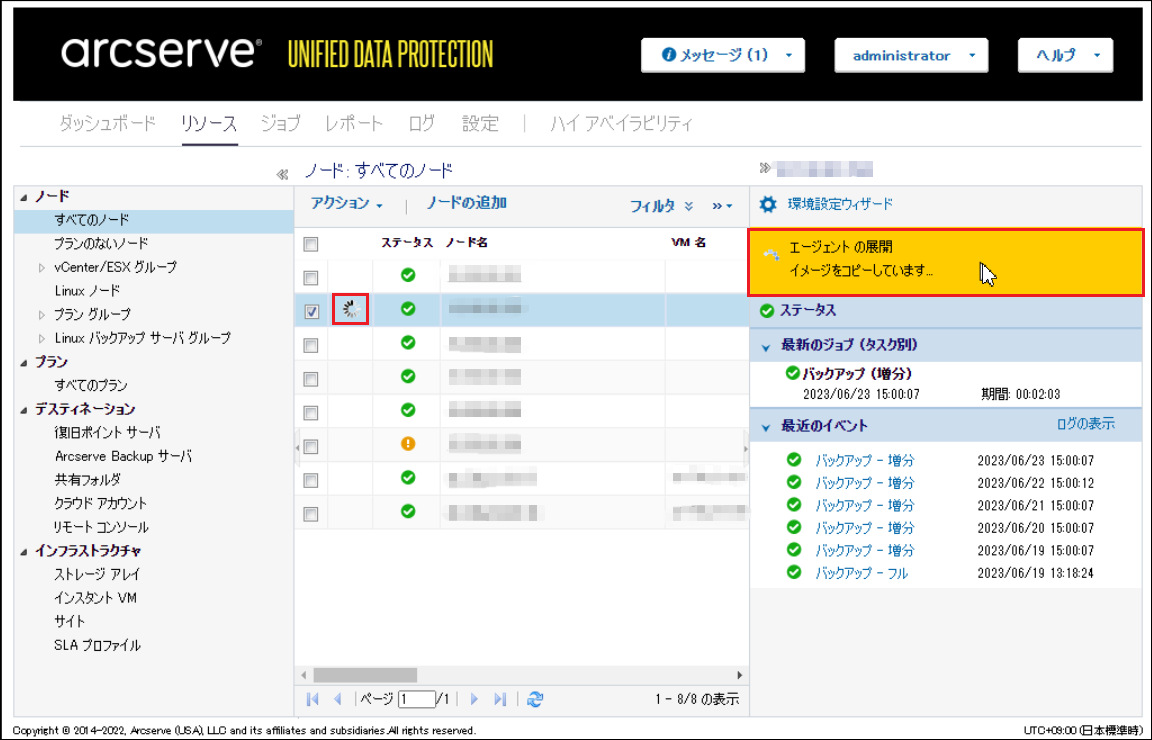The image size is (1152, 740).
Task: Click the ノードの追加 link
Action: [x=466, y=203]
